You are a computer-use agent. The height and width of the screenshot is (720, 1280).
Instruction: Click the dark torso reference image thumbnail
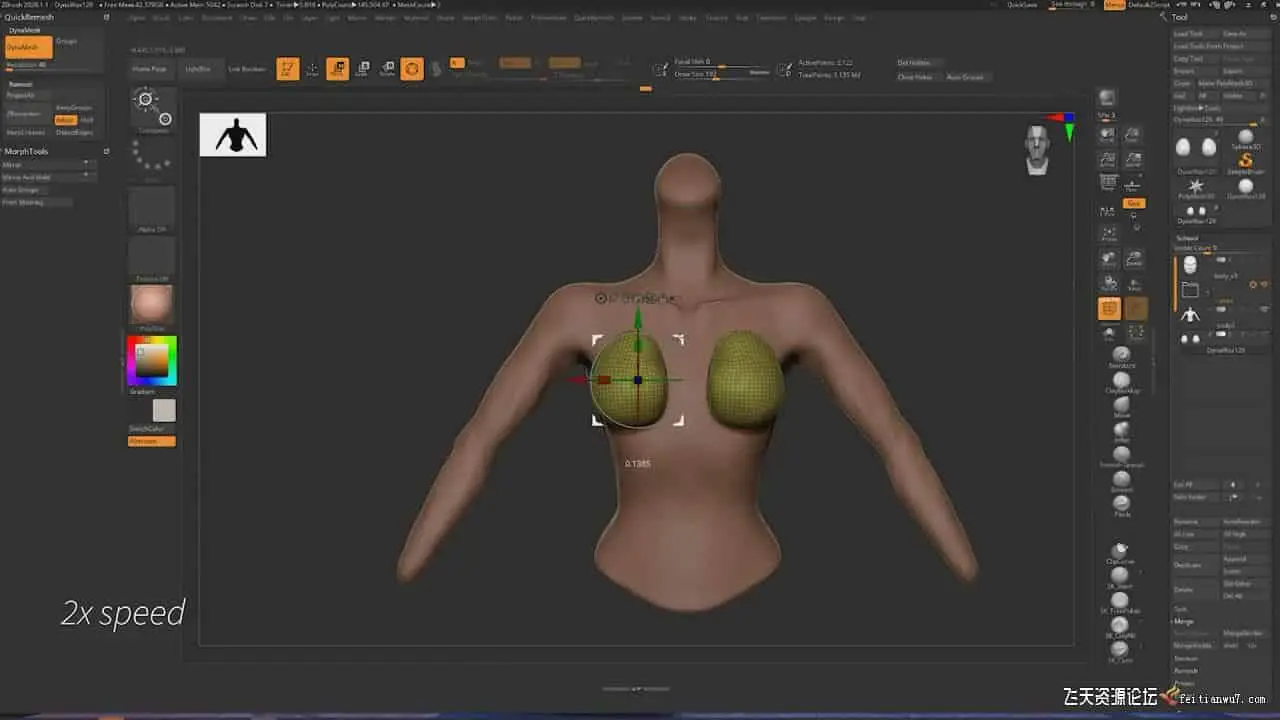[233, 134]
